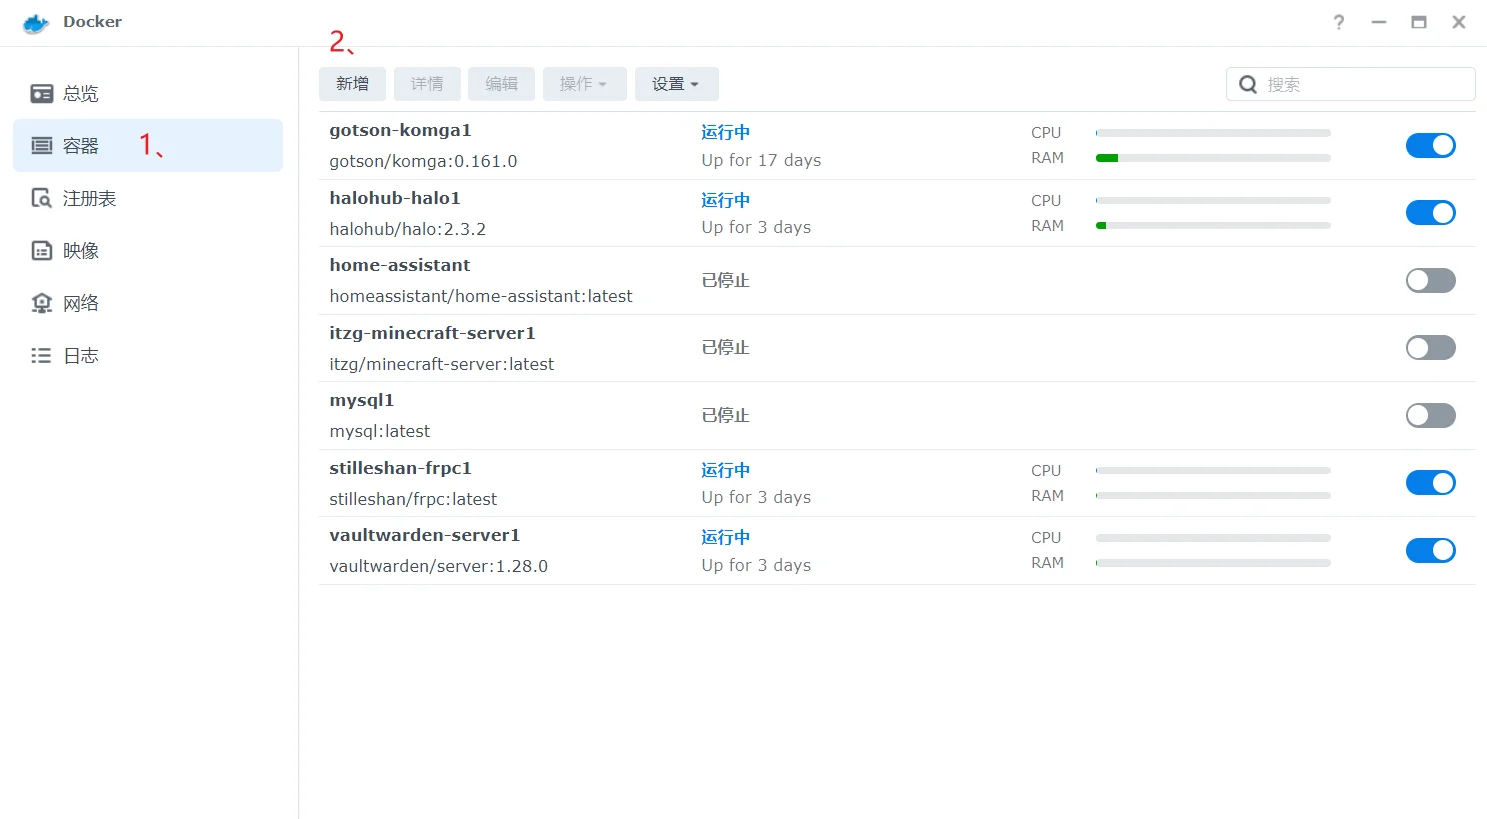The height and width of the screenshot is (819, 1487).
Task: Open the help question mark icon
Action: (1339, 22)
